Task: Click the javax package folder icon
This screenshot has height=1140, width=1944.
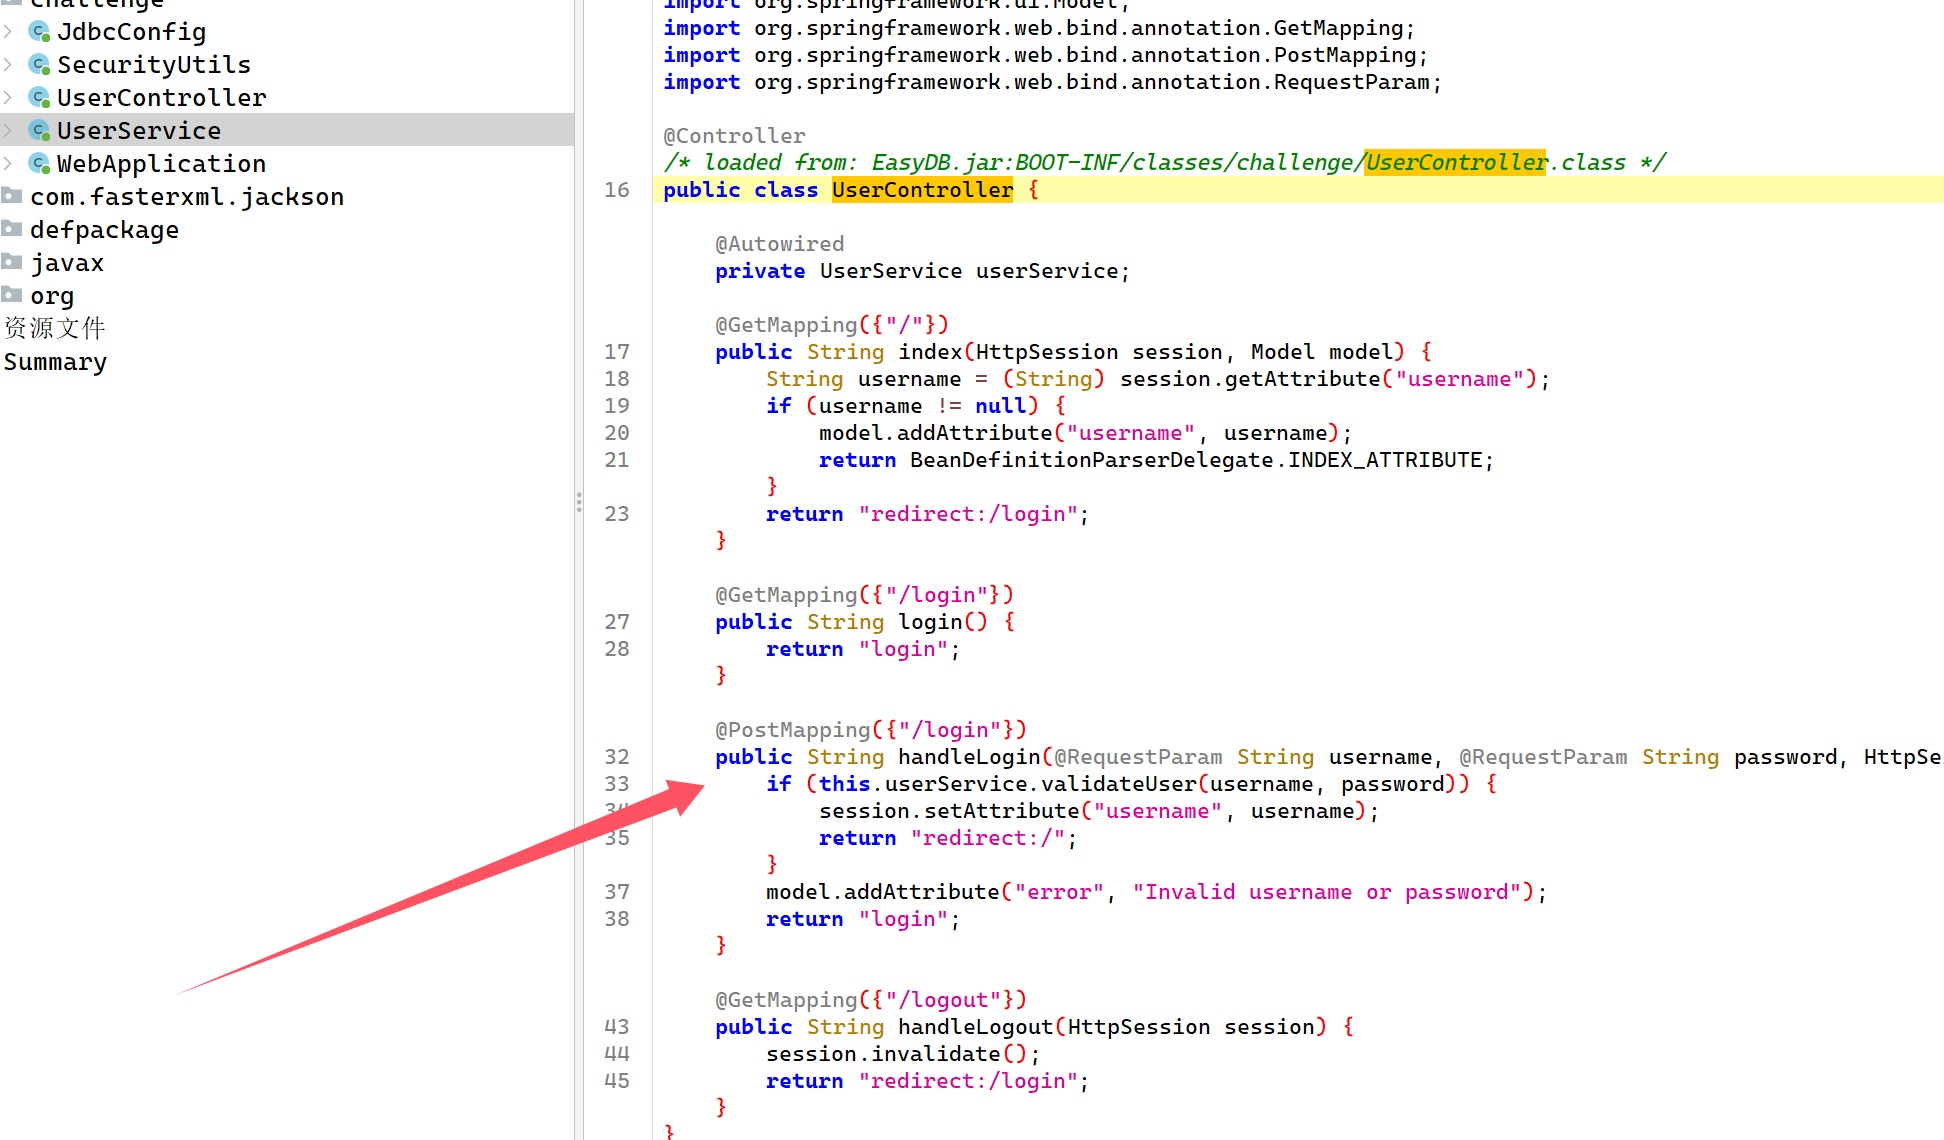Action: (x=12, y=262)
